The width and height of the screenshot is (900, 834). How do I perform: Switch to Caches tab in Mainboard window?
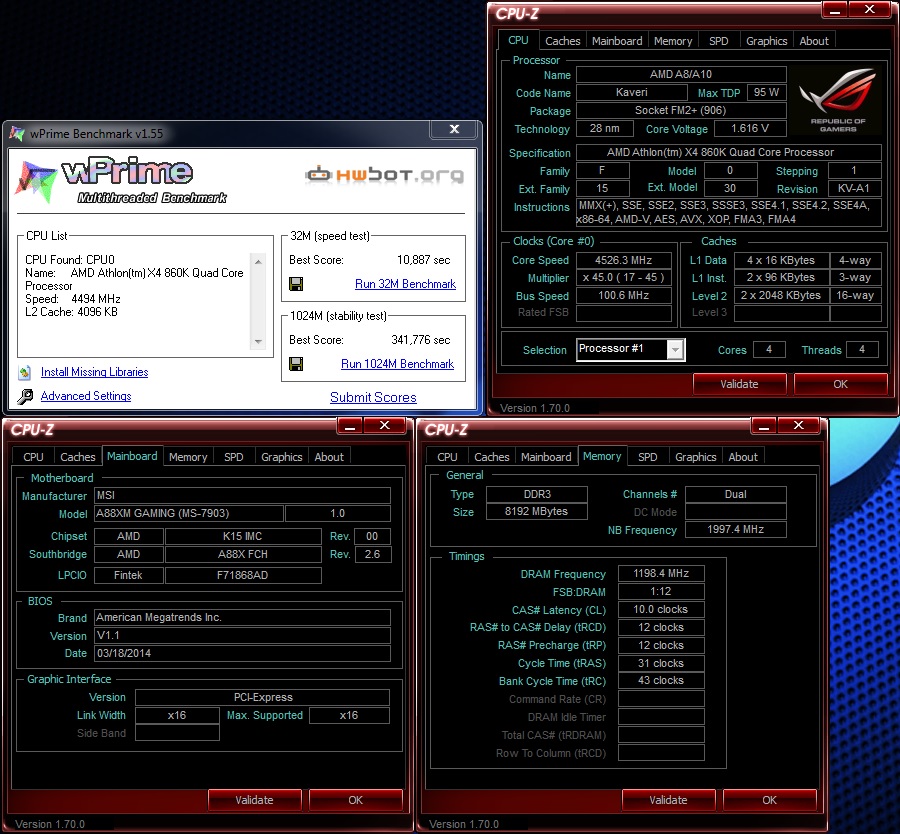[x=77, y=457]
